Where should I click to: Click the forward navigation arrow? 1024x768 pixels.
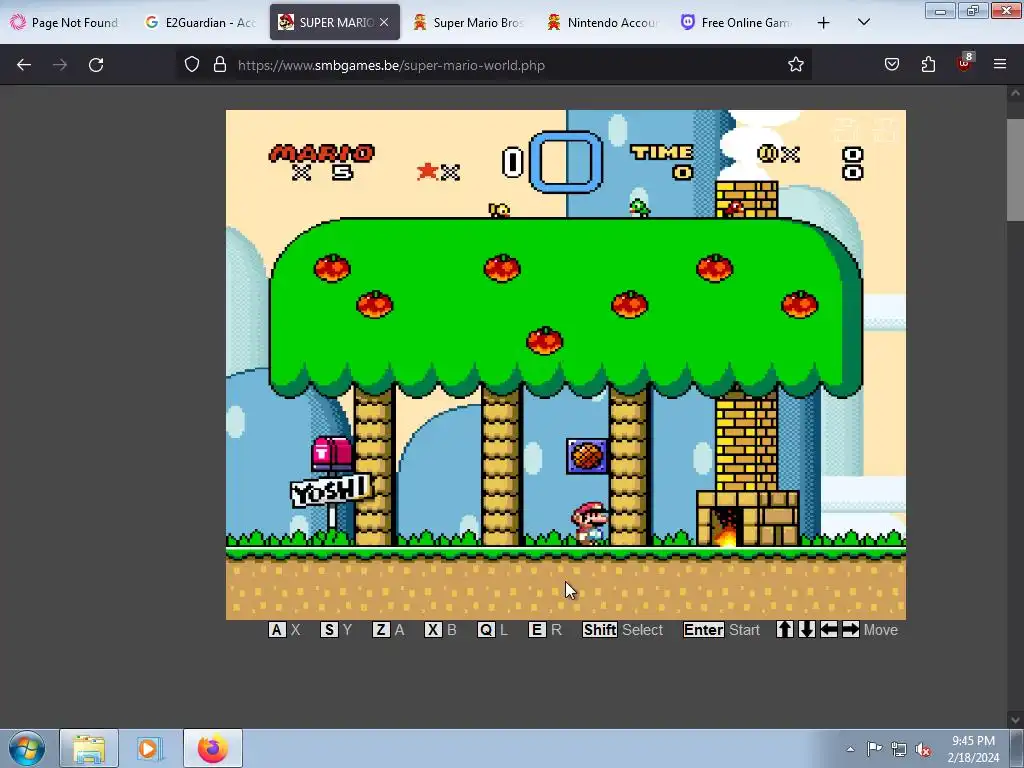pyautogui.click(x=60, y=65)
